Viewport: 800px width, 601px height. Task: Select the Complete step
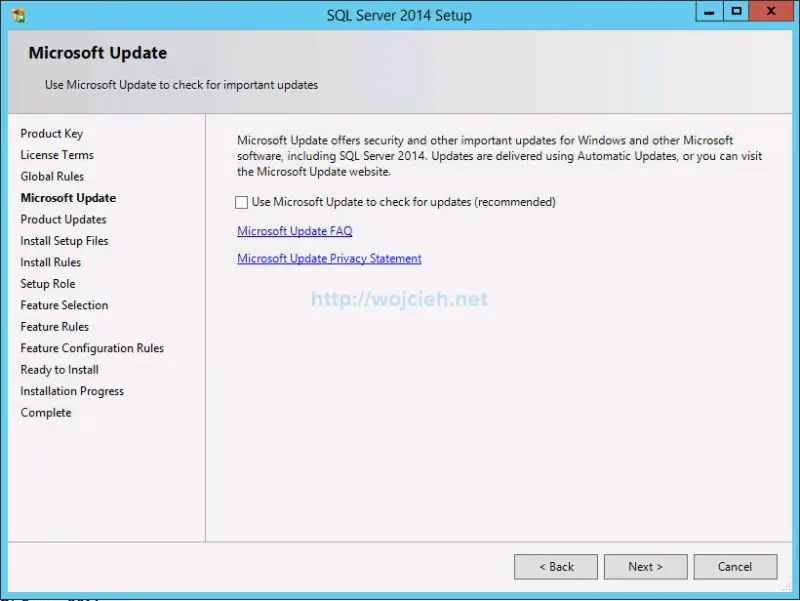pos(45,412)
